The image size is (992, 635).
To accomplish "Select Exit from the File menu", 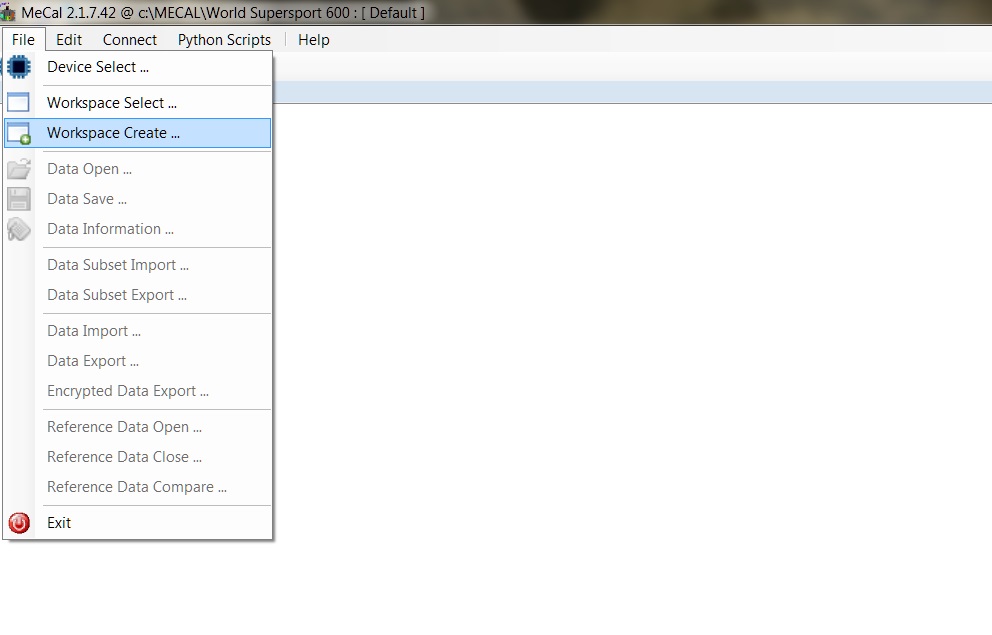I will [x=138, y=523].
